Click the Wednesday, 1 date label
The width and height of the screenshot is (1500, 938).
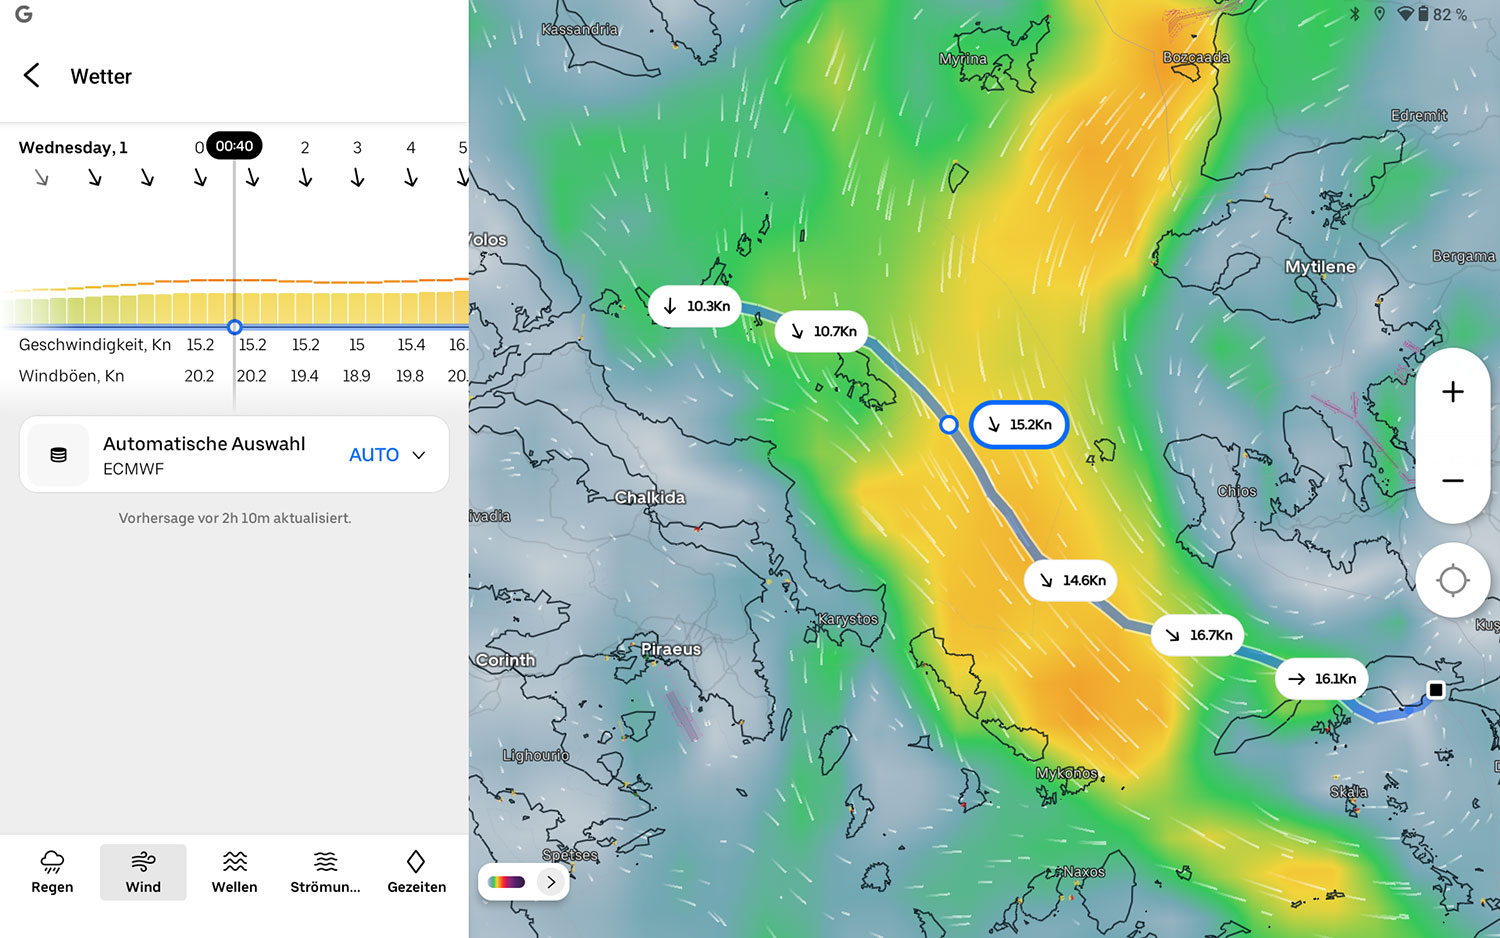coord(73,147)
